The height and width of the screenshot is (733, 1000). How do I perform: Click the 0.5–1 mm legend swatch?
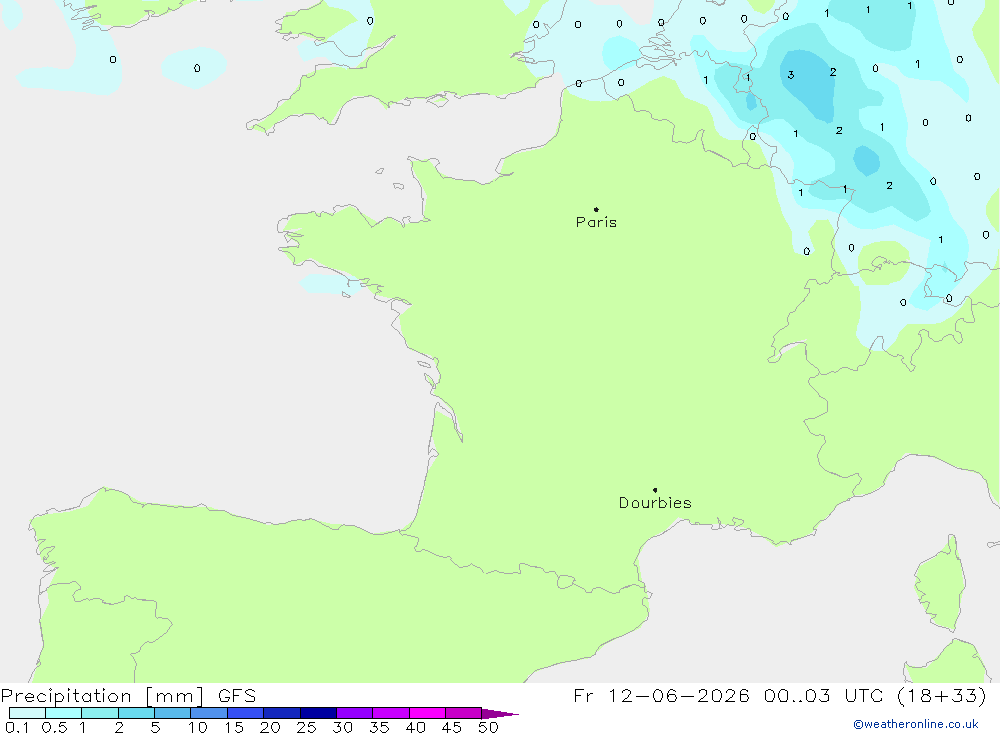coord(64,713)
